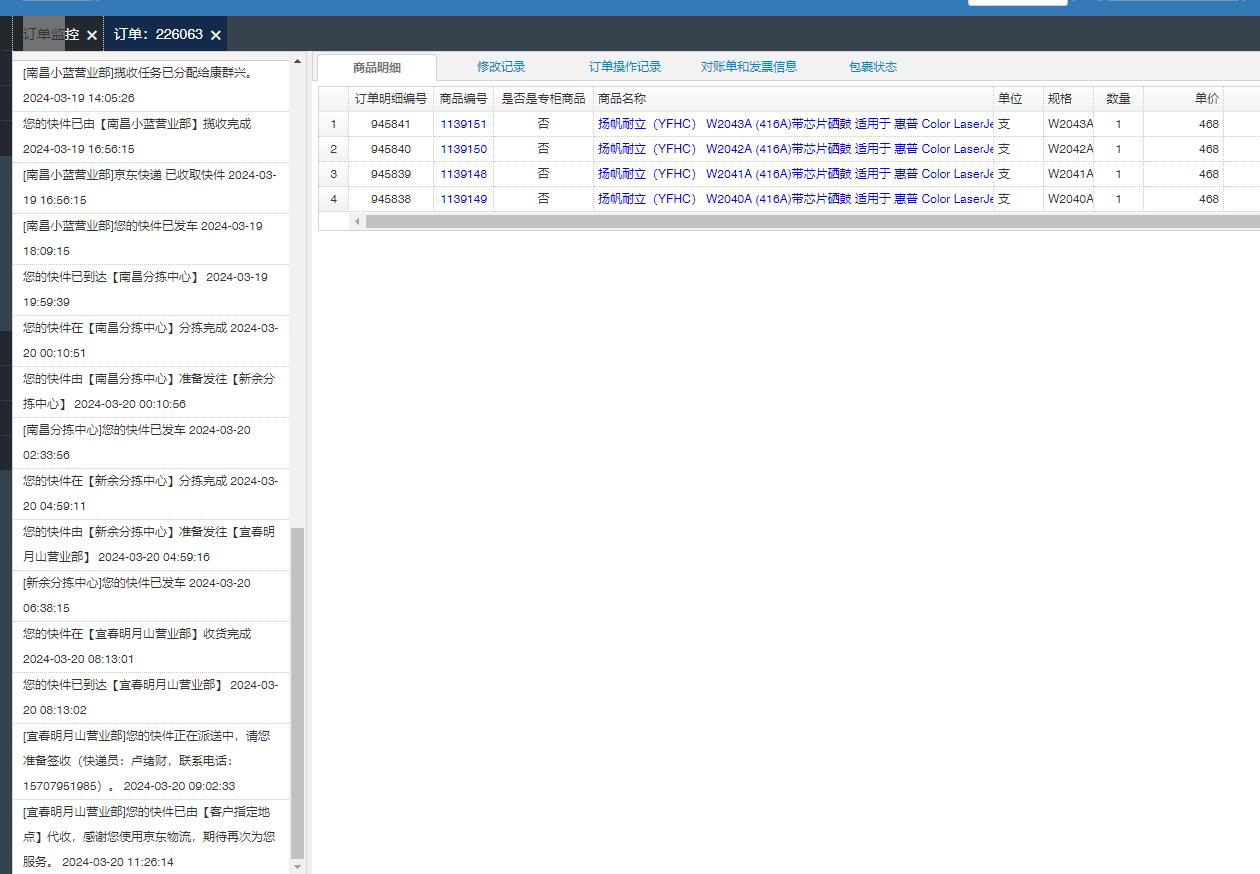Click the 订单明细编号 column header
The height and width of the screenshot is (874, 1260).
pyautogui.click(x=391, y=99)
